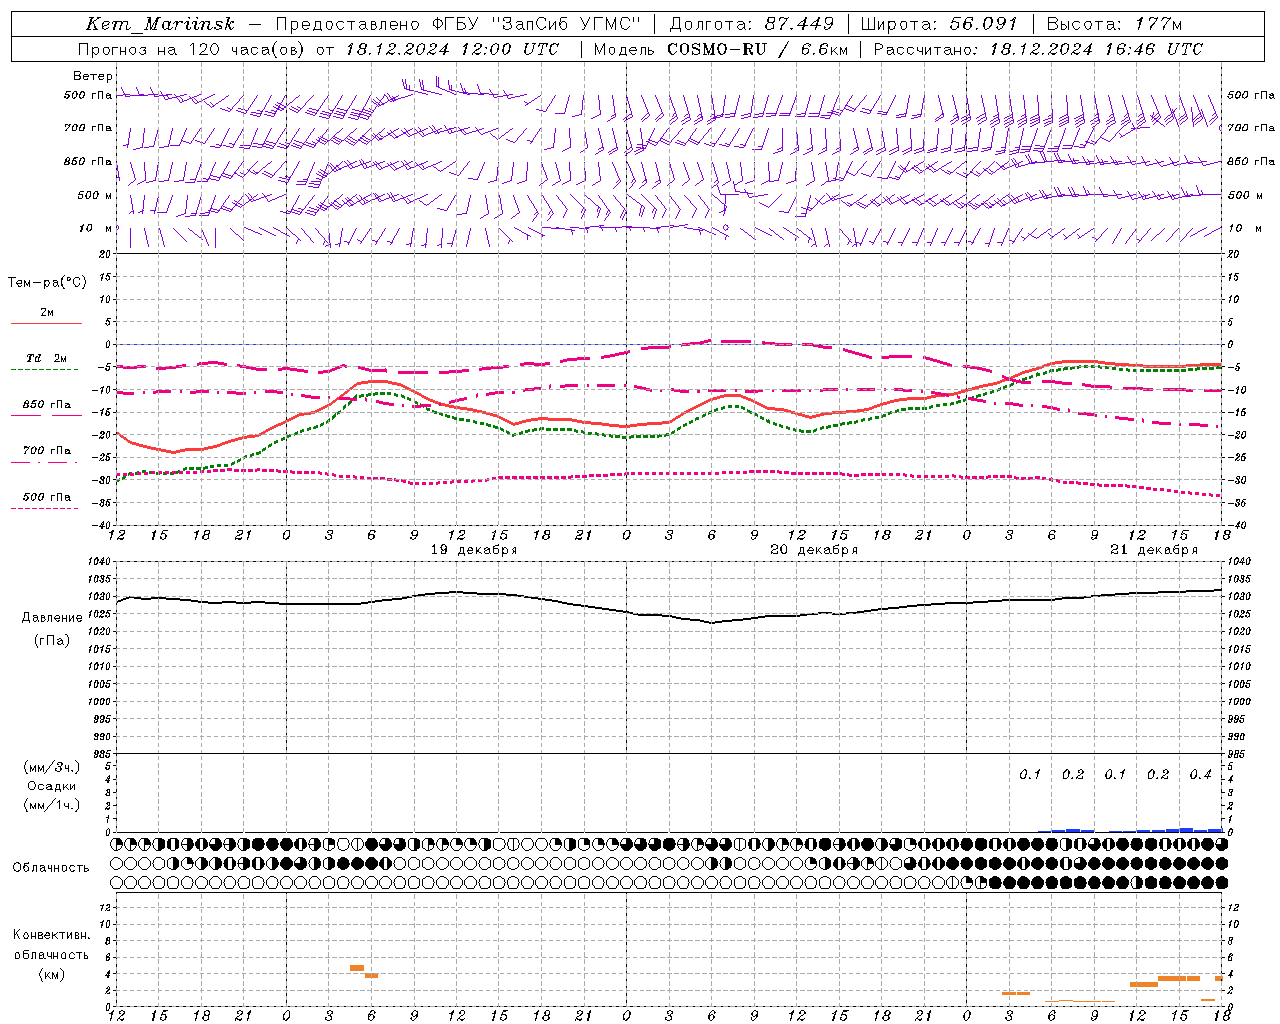Click the 700 гПа temperature legend line sample
Image resolution: width=1280 pixels, height=1024 pixels.
coord(46,462)
